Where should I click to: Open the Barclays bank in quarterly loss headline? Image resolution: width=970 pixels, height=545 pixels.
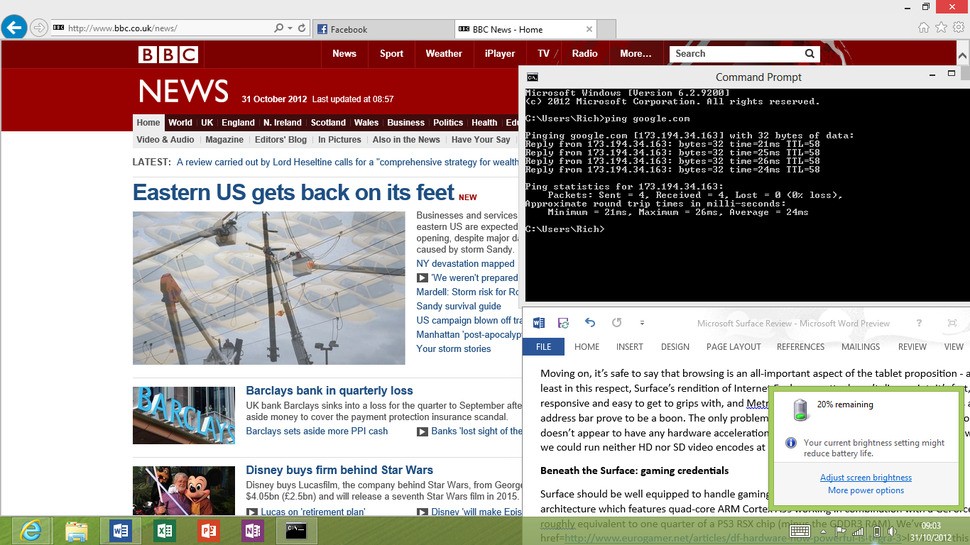pos(329,391)
